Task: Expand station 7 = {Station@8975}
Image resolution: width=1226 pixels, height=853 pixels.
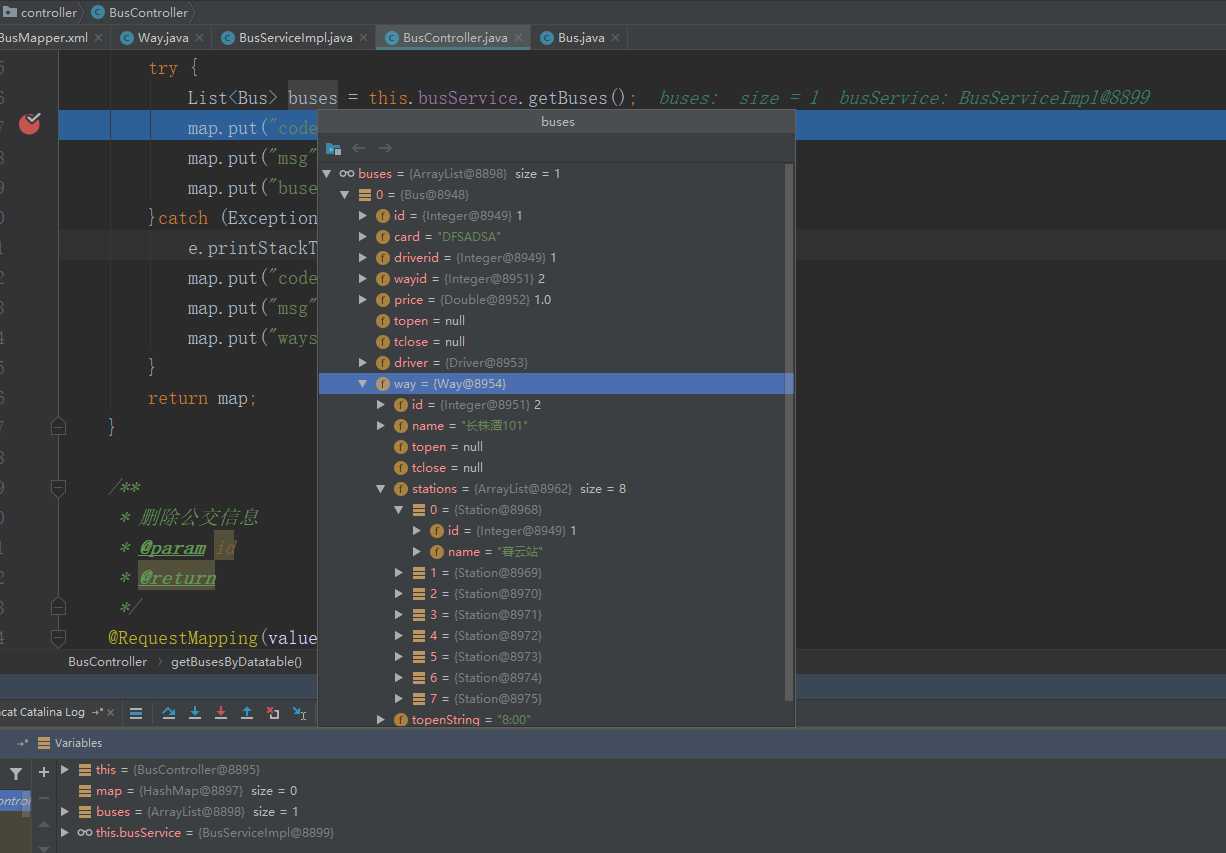Action: 399,699
